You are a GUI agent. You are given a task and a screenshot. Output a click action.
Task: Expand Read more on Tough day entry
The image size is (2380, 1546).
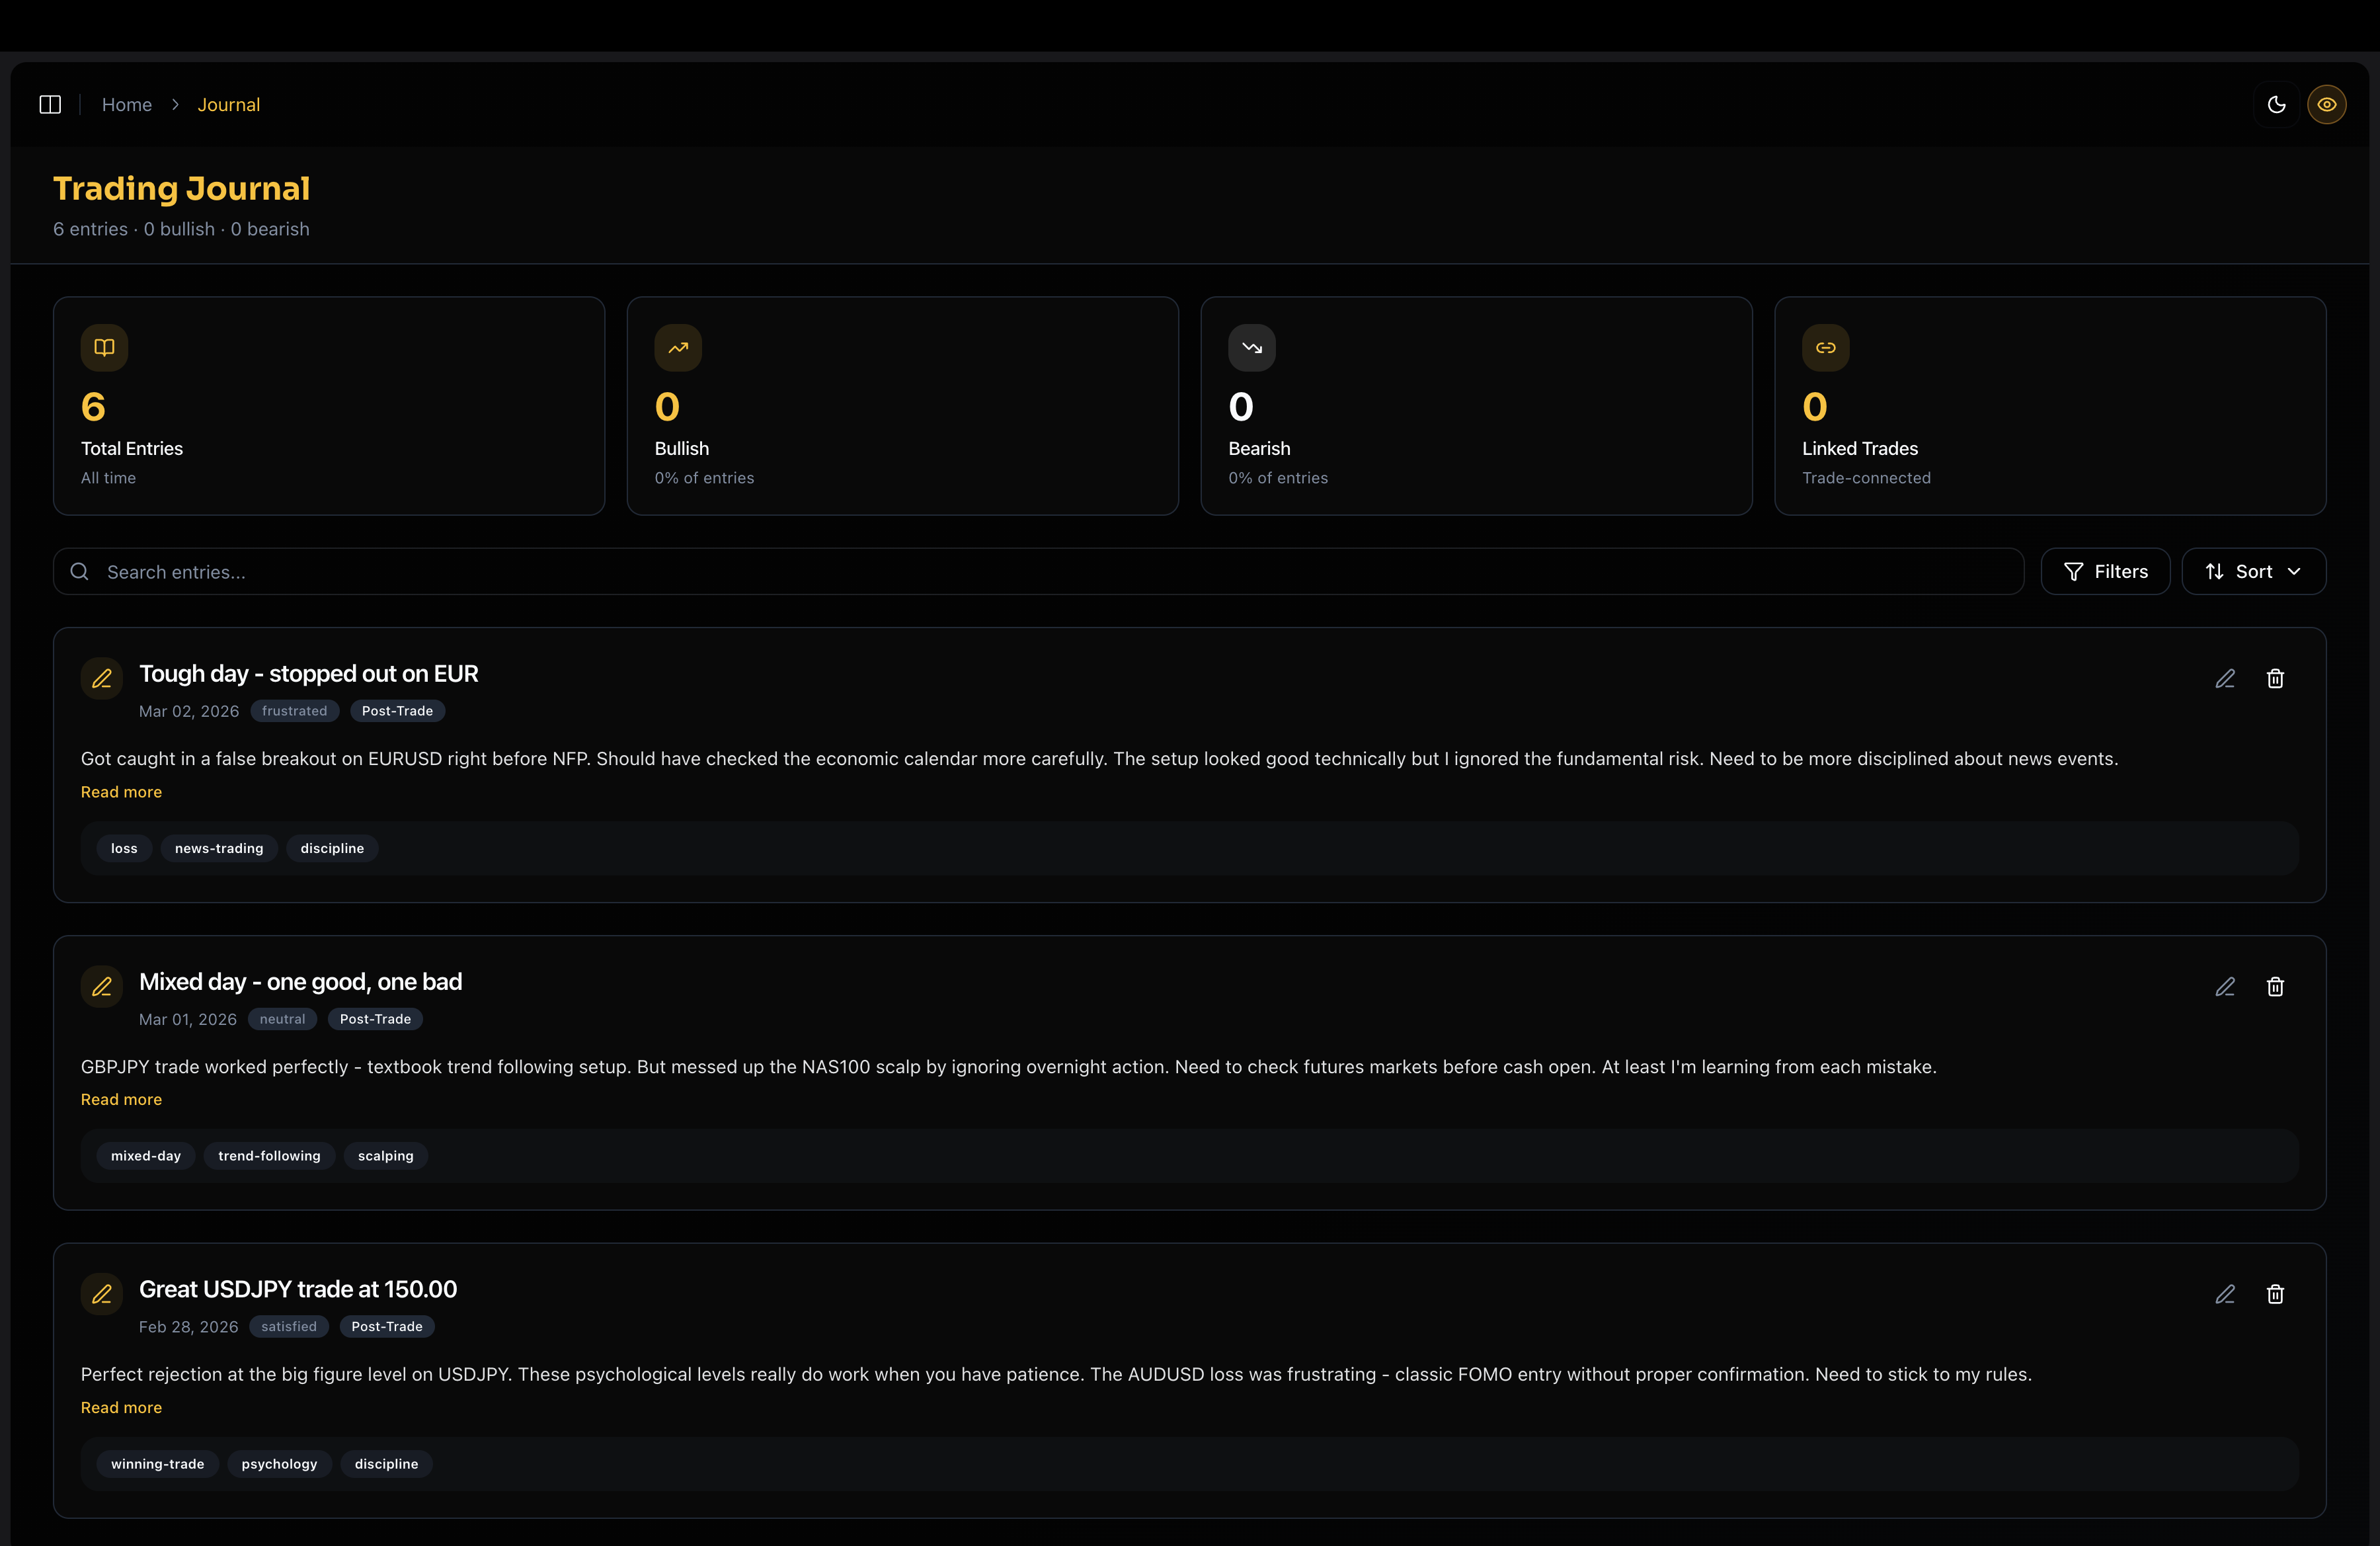tap(121, 792)
